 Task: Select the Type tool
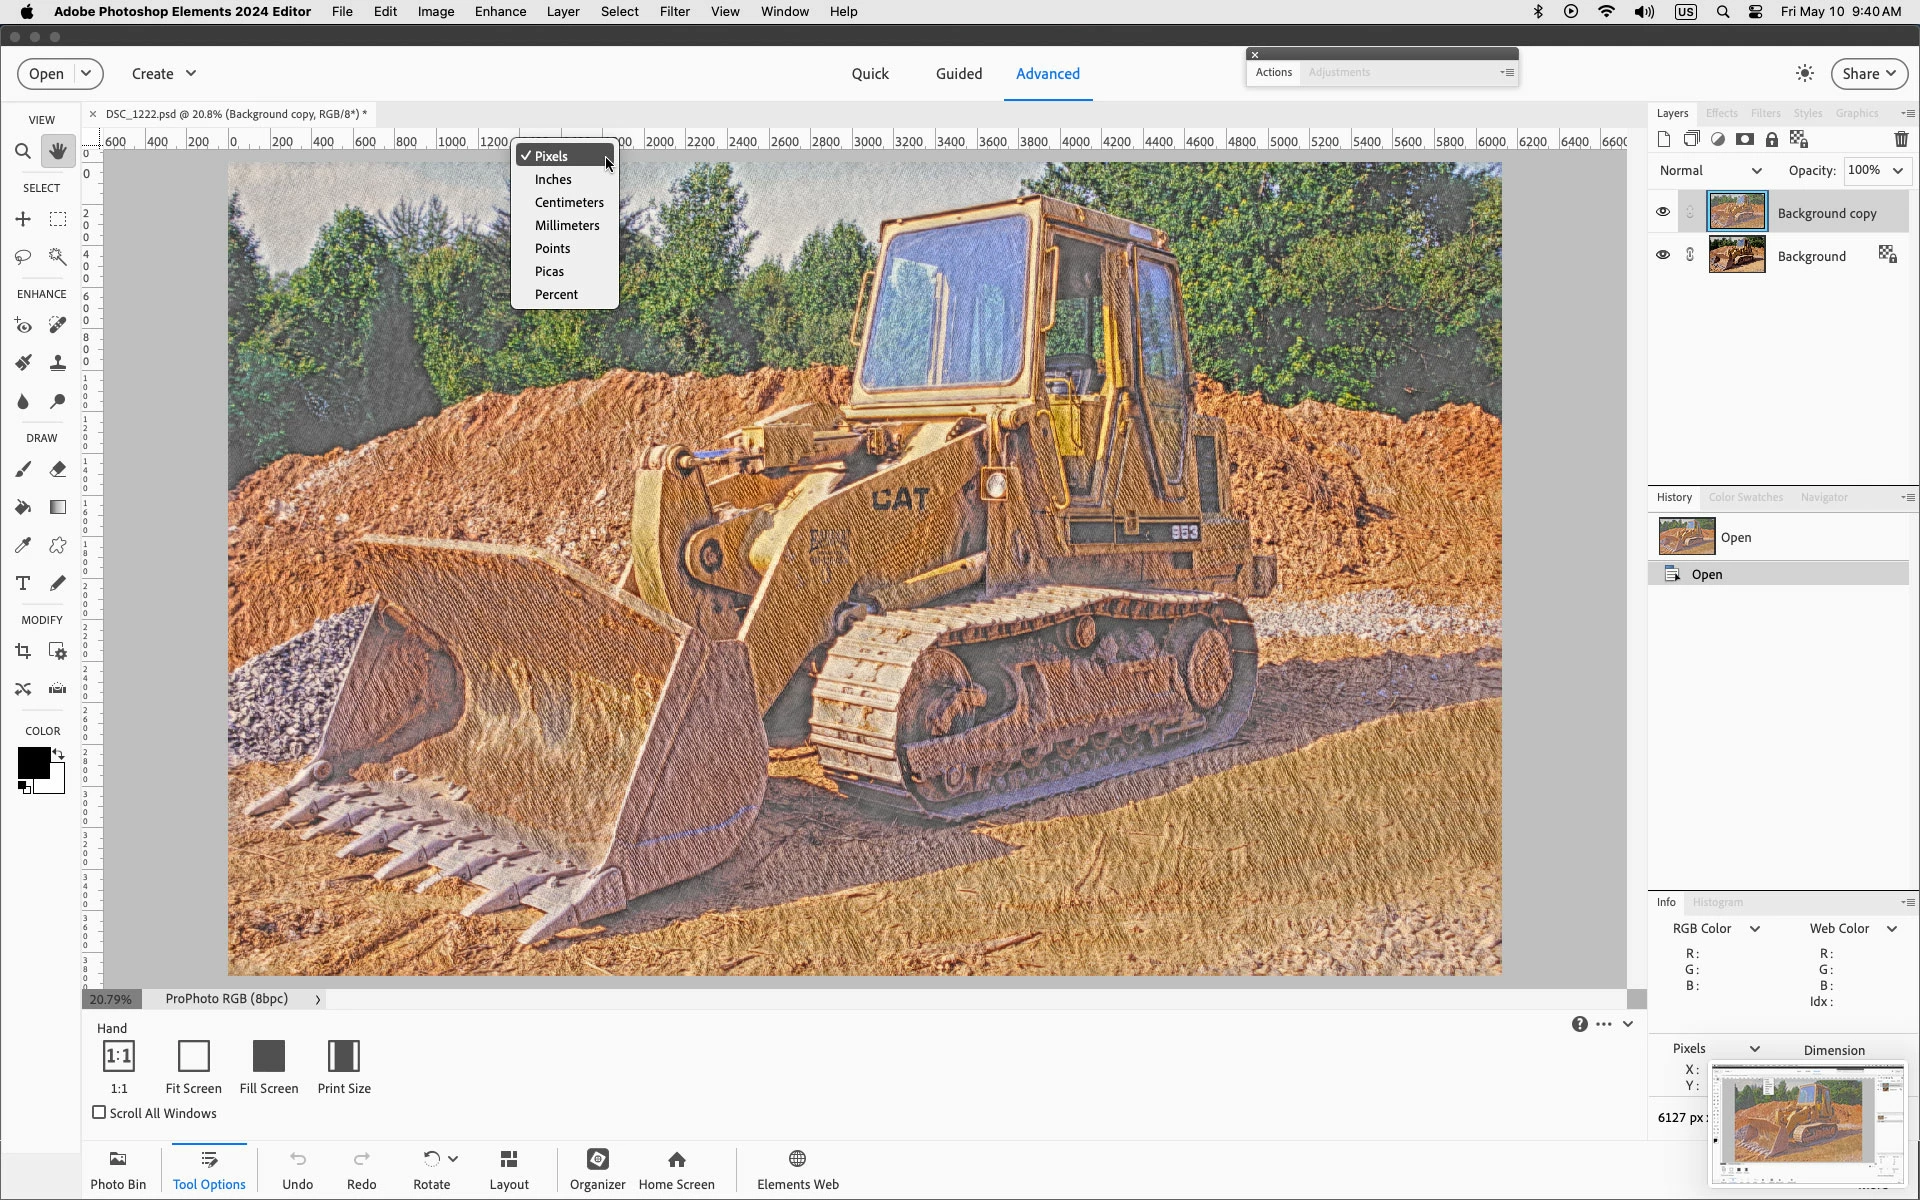(x=22, y=583)
